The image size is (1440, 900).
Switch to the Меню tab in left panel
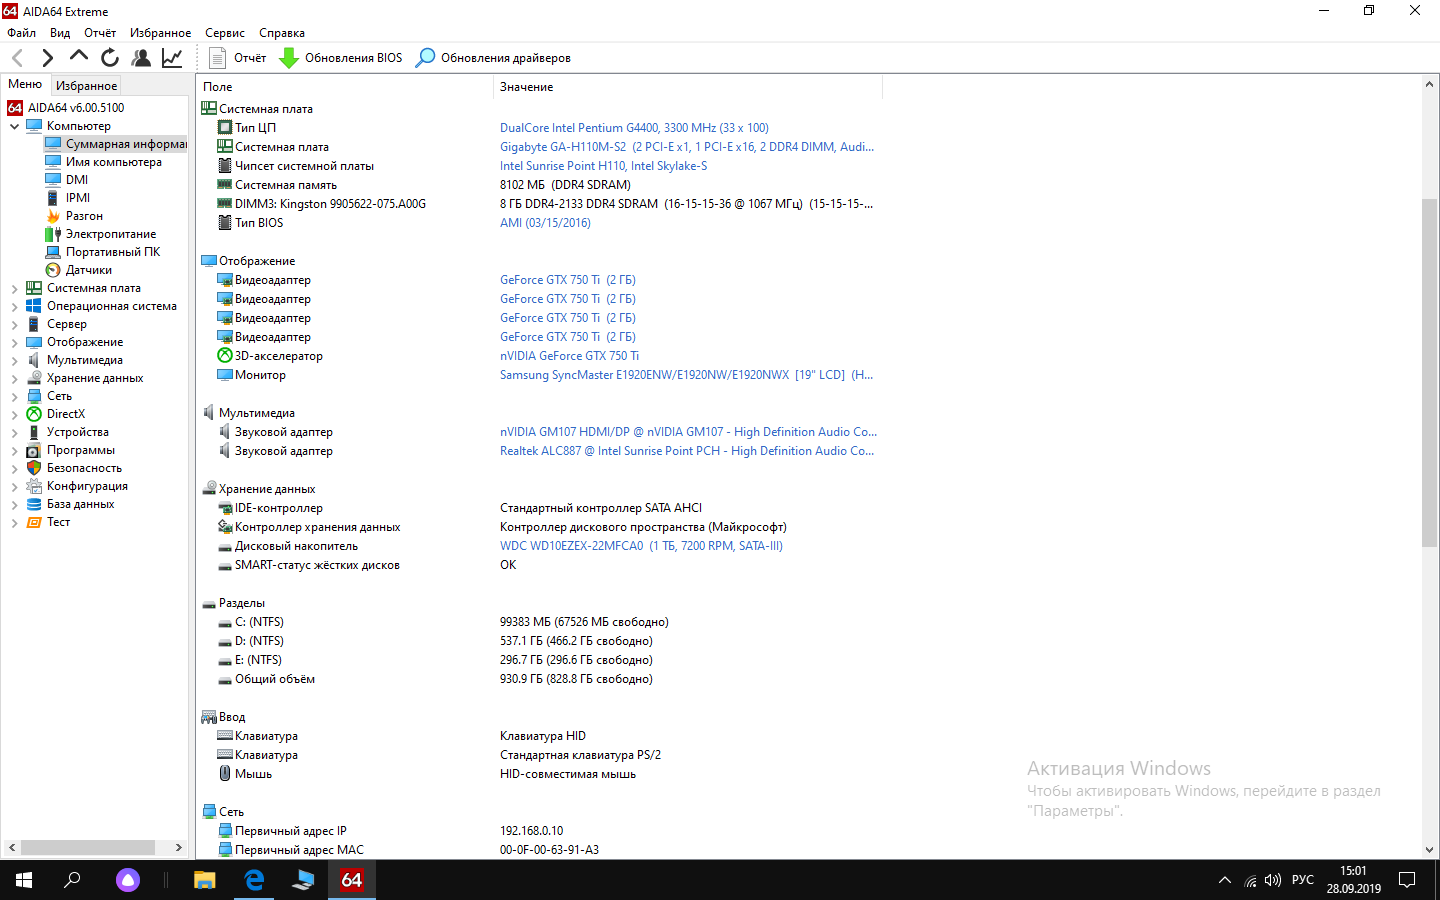click(25, 84)
